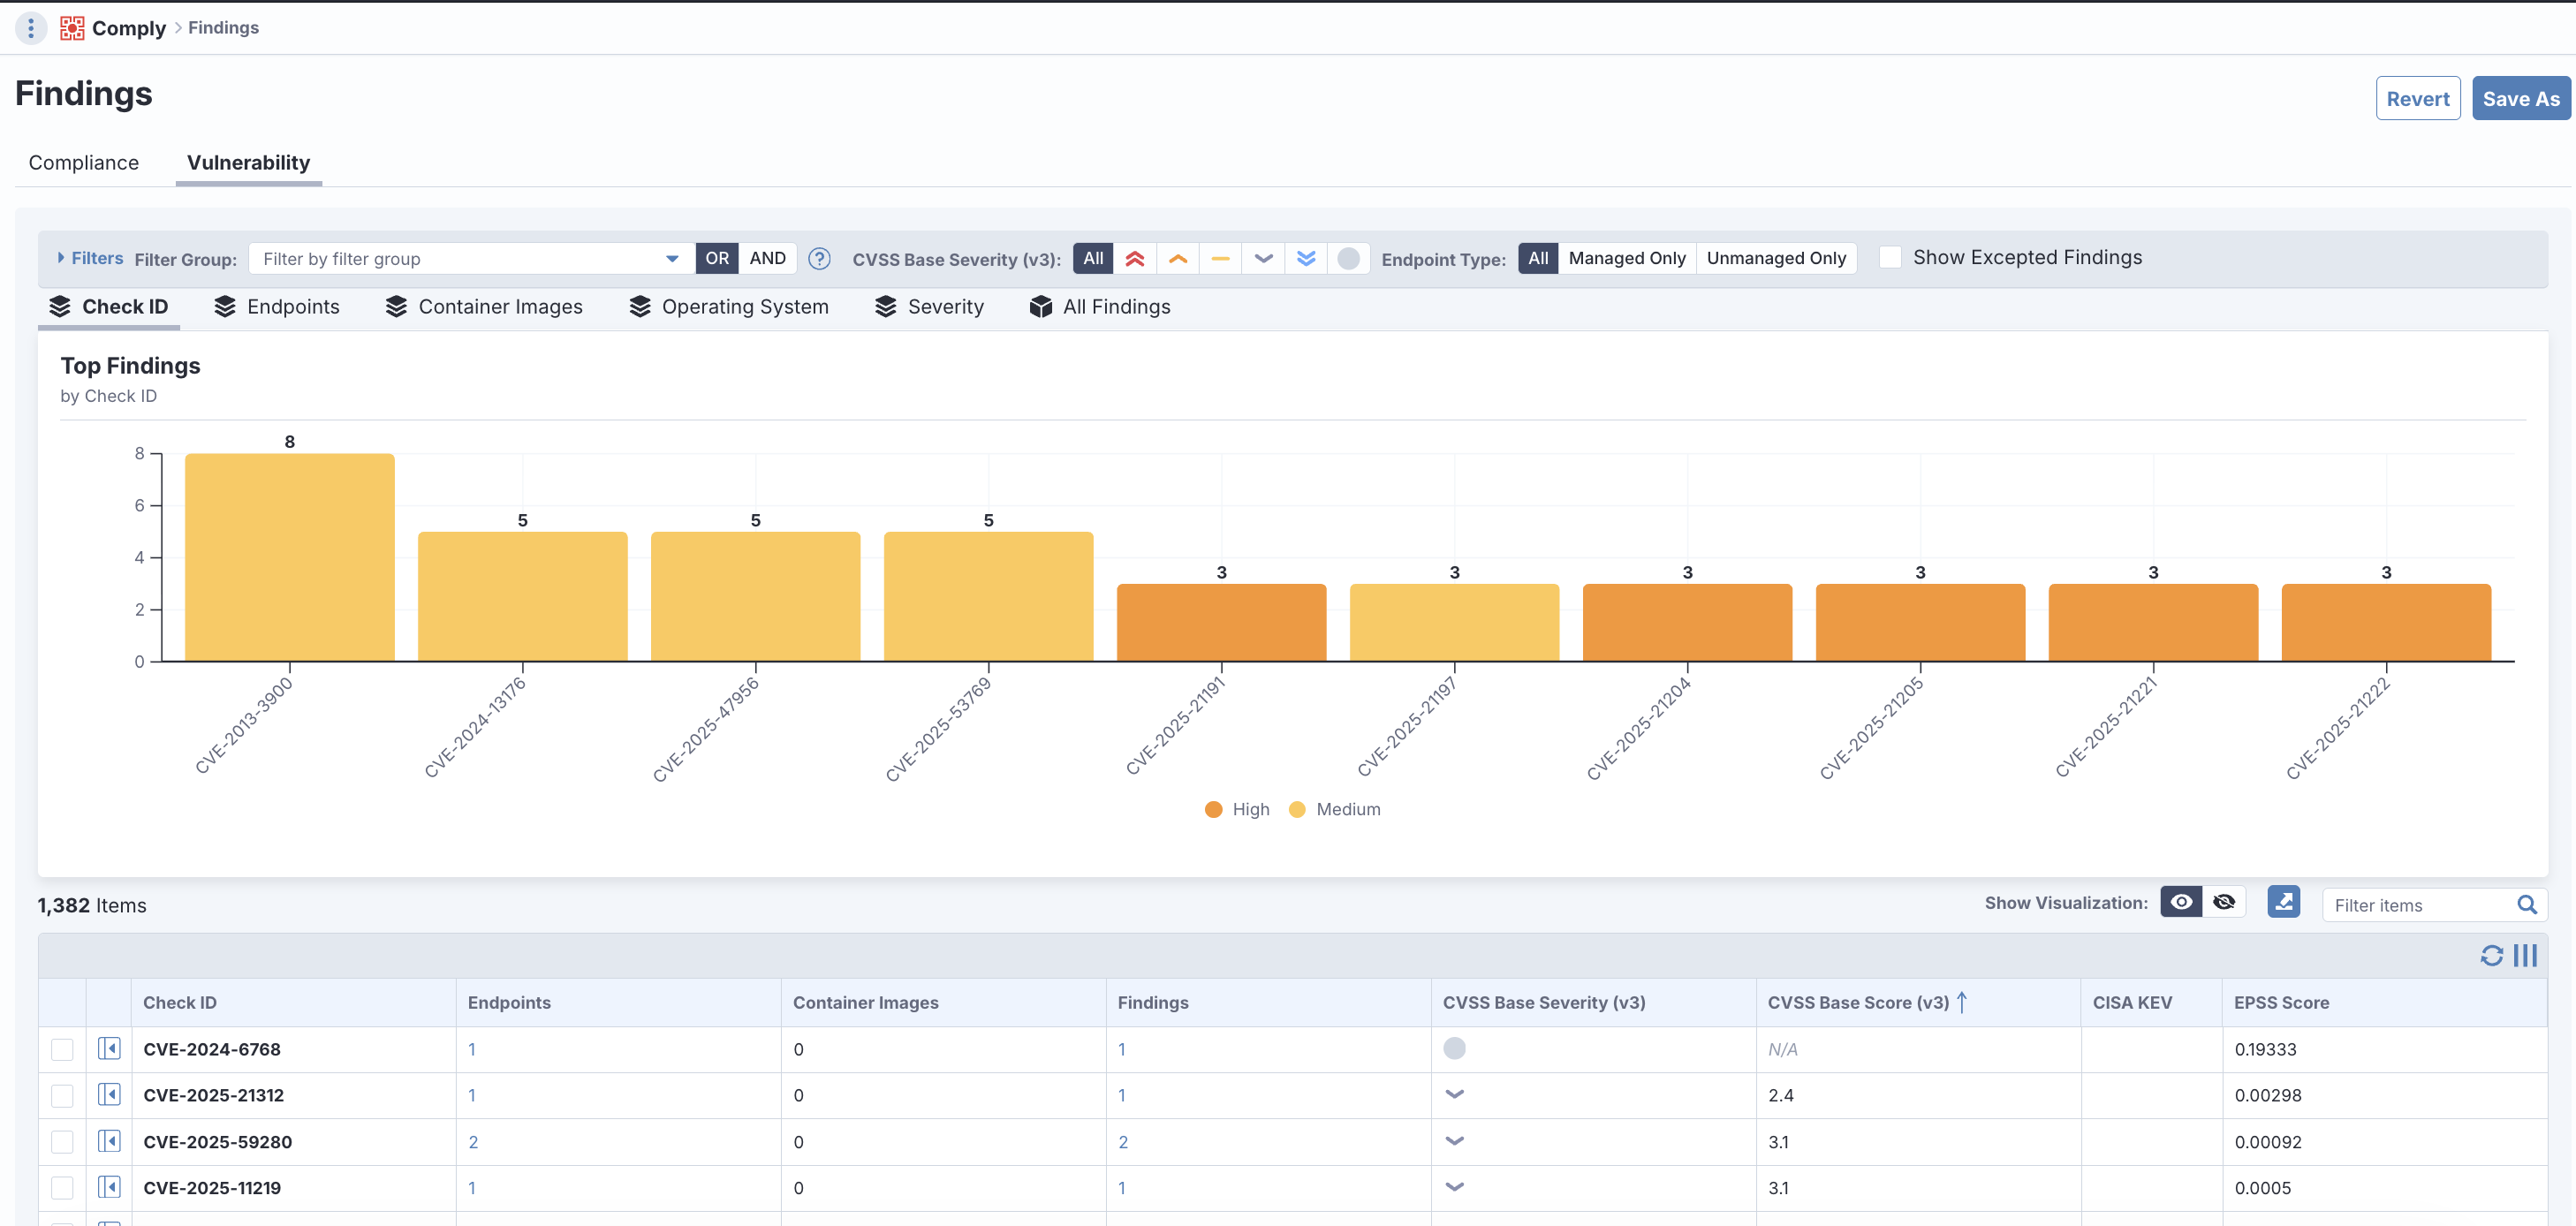2576x1226 pixels.
Task: Sort by CVSS Base Score (v3) column
Action: click(x=1858, y=1002)
